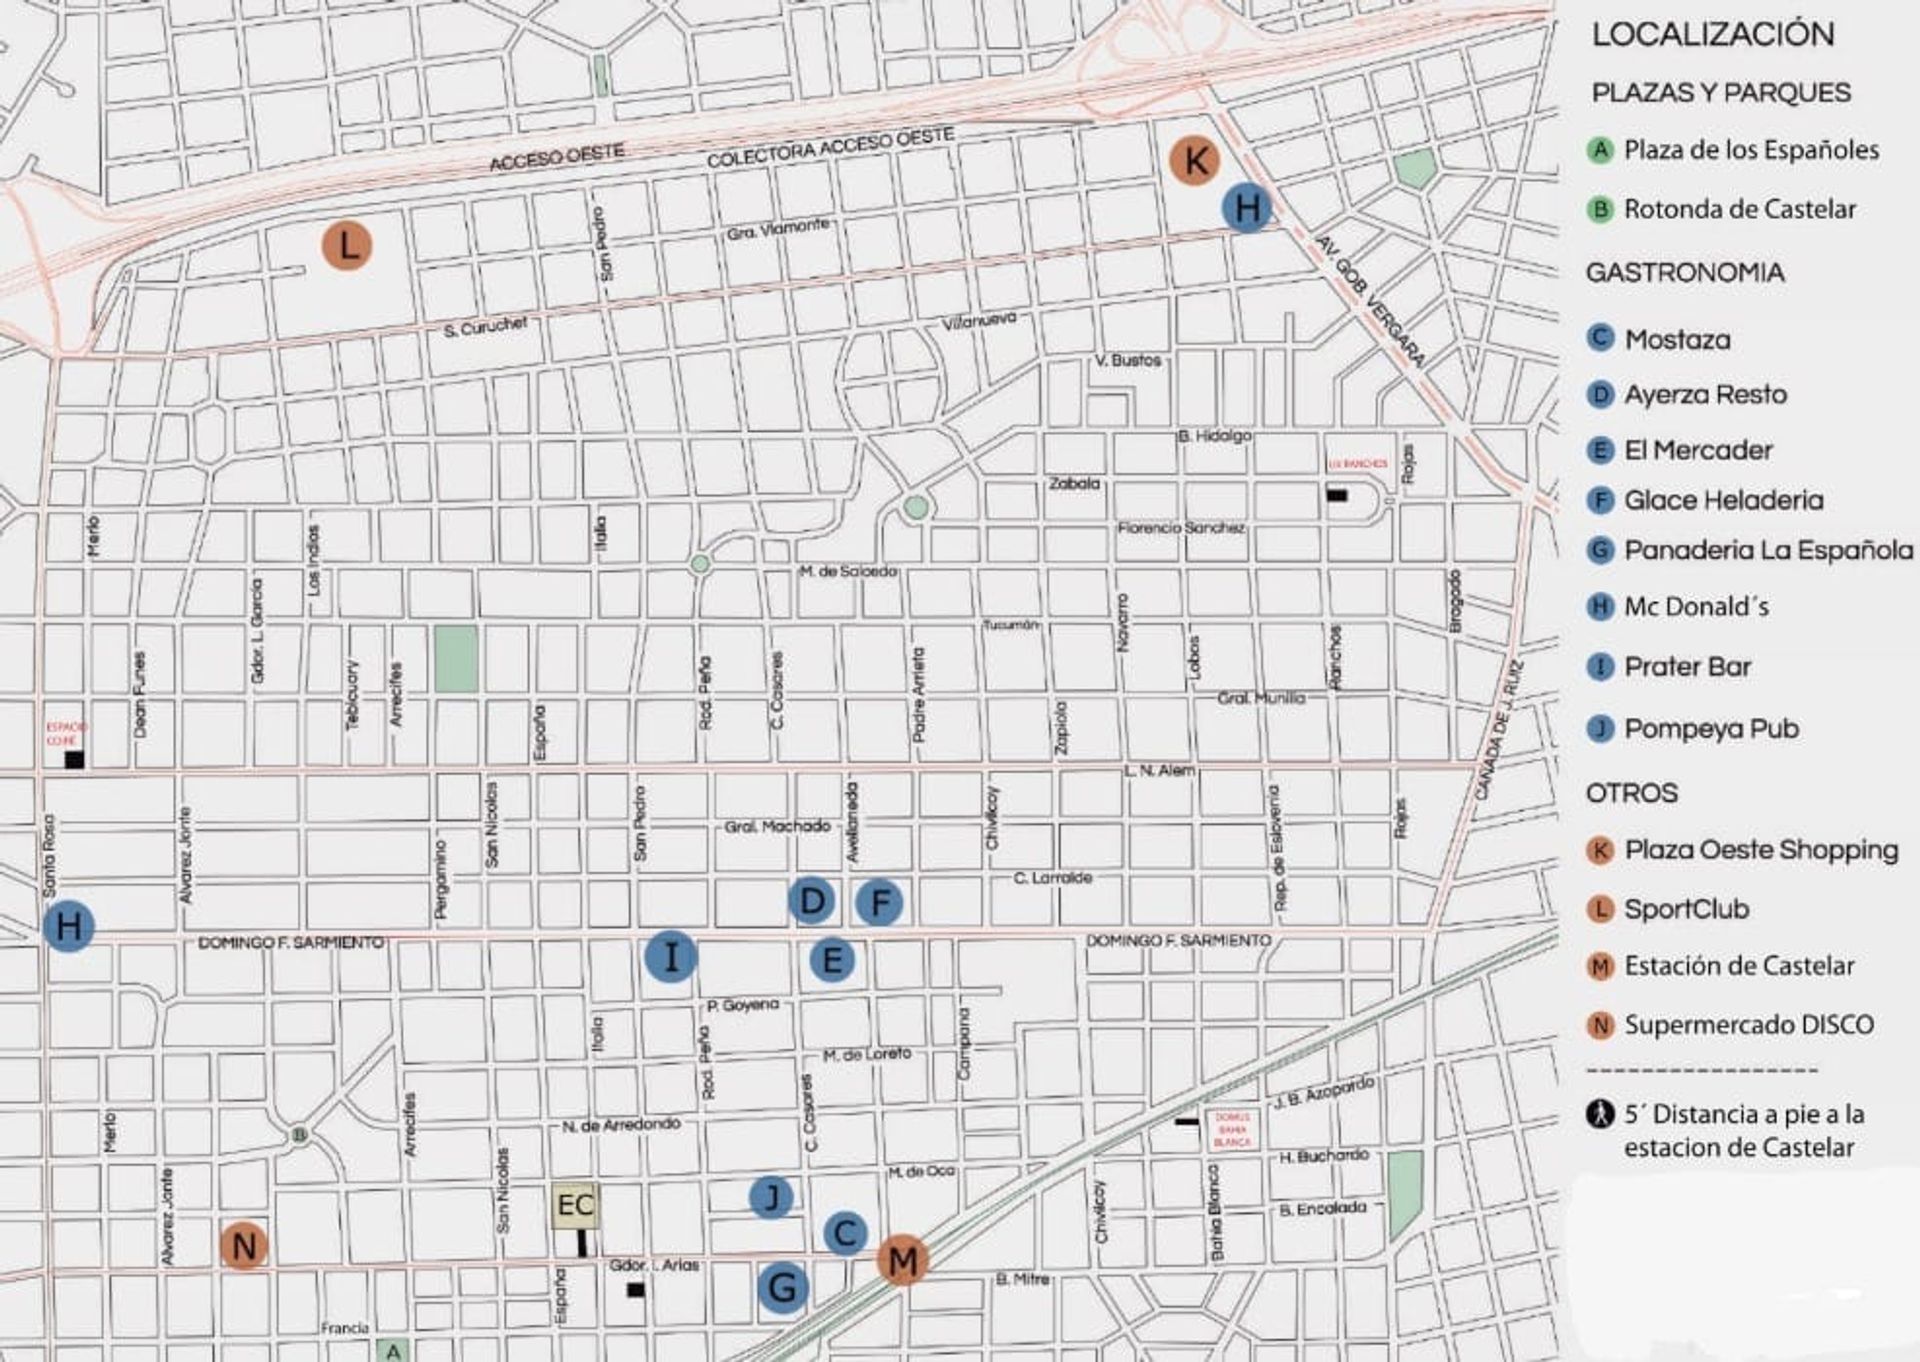1920x1362 pixels.
Task: Select the blue F marker on the map
Action: [x=880, y=903]
